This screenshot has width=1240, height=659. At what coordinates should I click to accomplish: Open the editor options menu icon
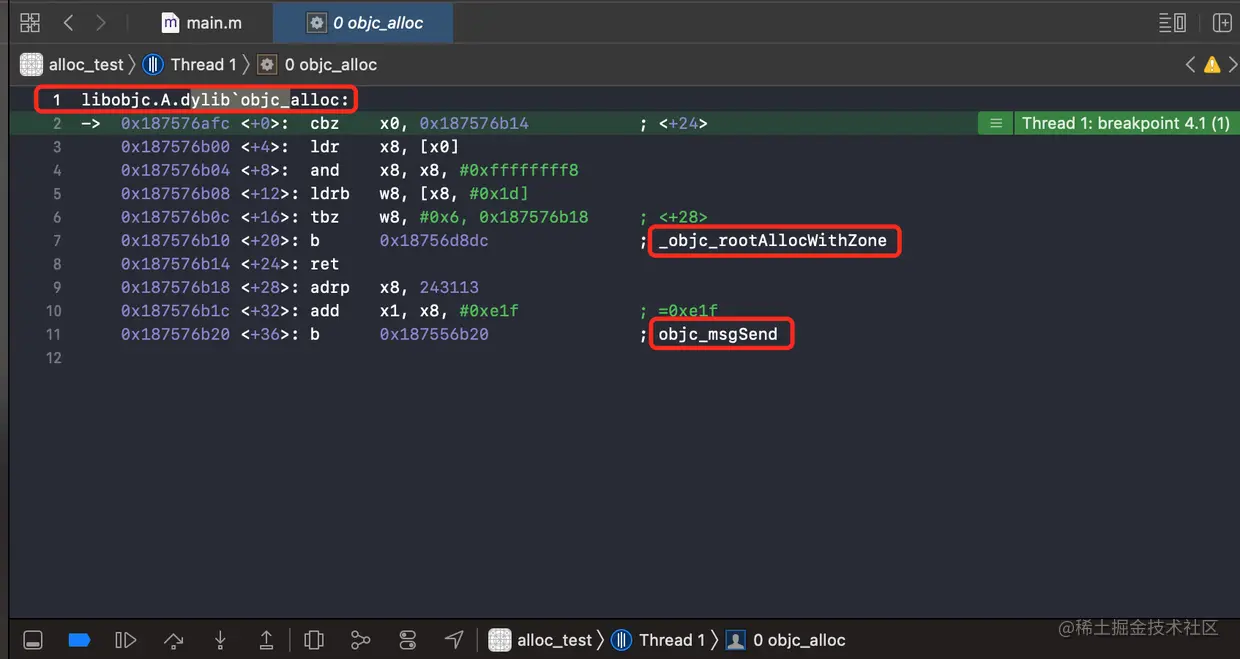[1172, 22]
